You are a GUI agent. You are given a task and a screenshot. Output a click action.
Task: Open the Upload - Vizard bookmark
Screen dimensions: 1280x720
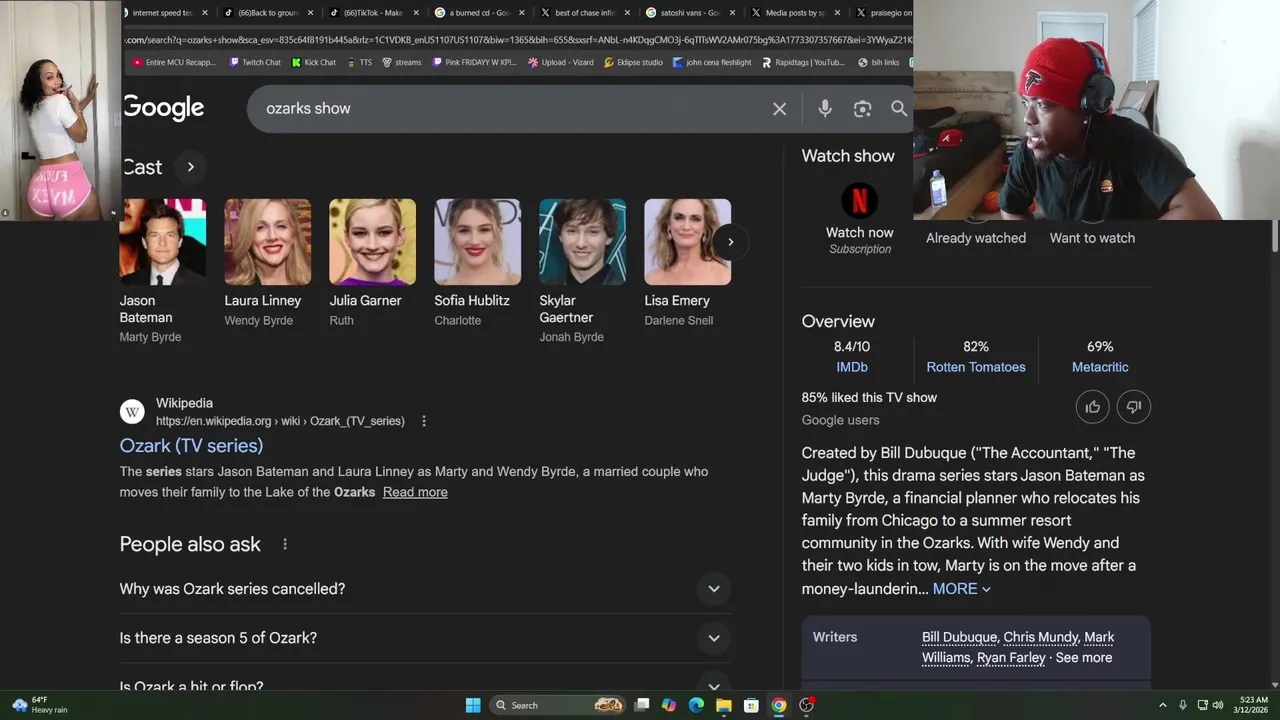click(x=560, y=62)
